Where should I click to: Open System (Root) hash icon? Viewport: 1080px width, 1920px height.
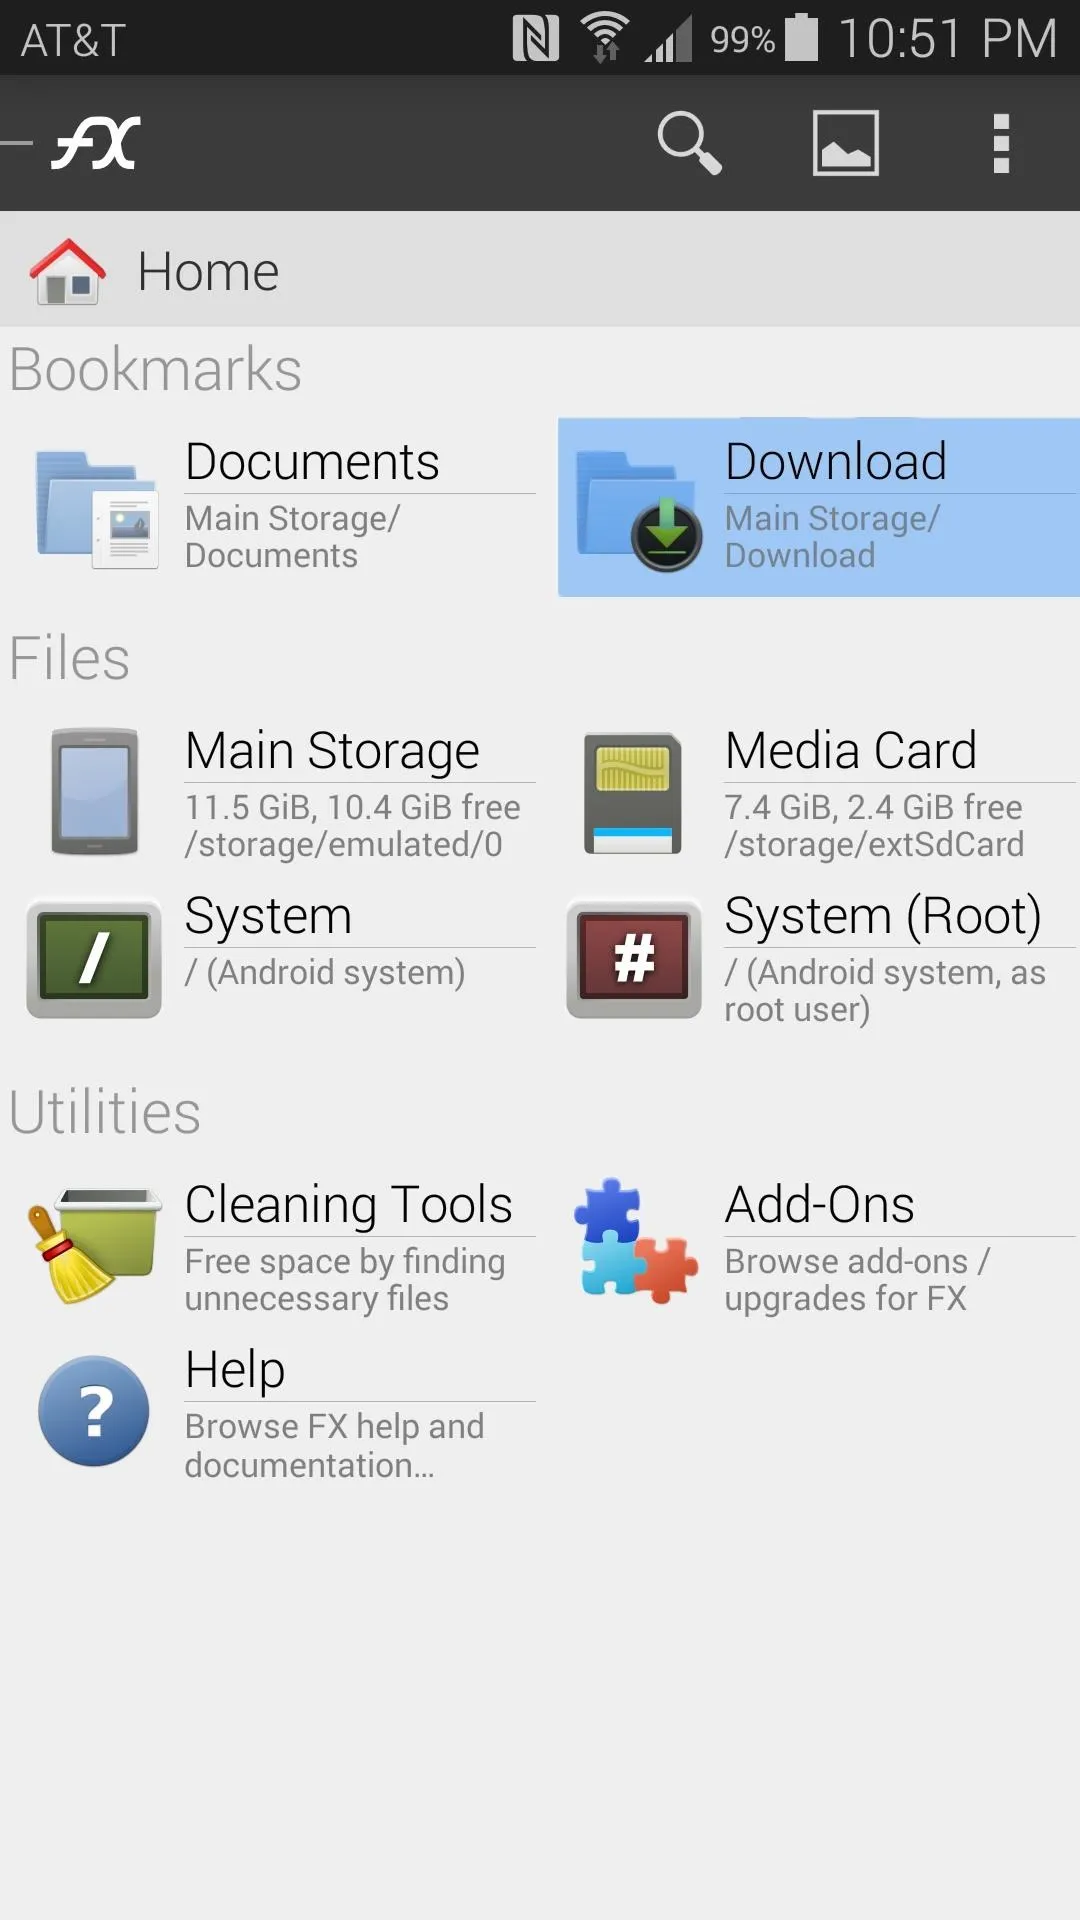click(x=634, y=958)
